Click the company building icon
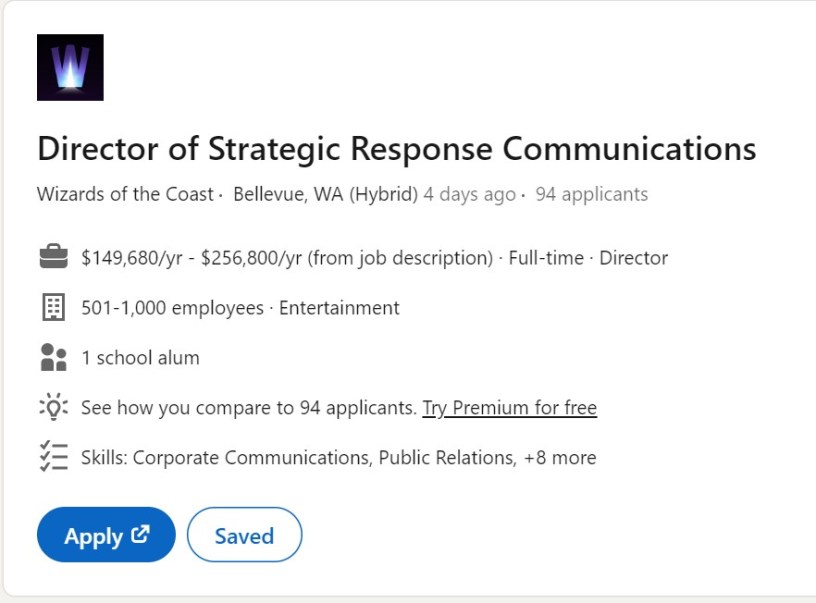The image size is (816, 603). point(53,308)
